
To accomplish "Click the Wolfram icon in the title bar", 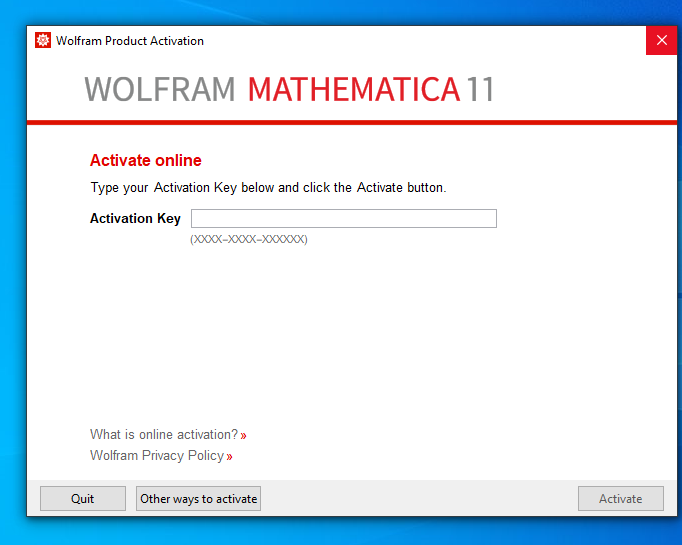I will pos(43,40).
